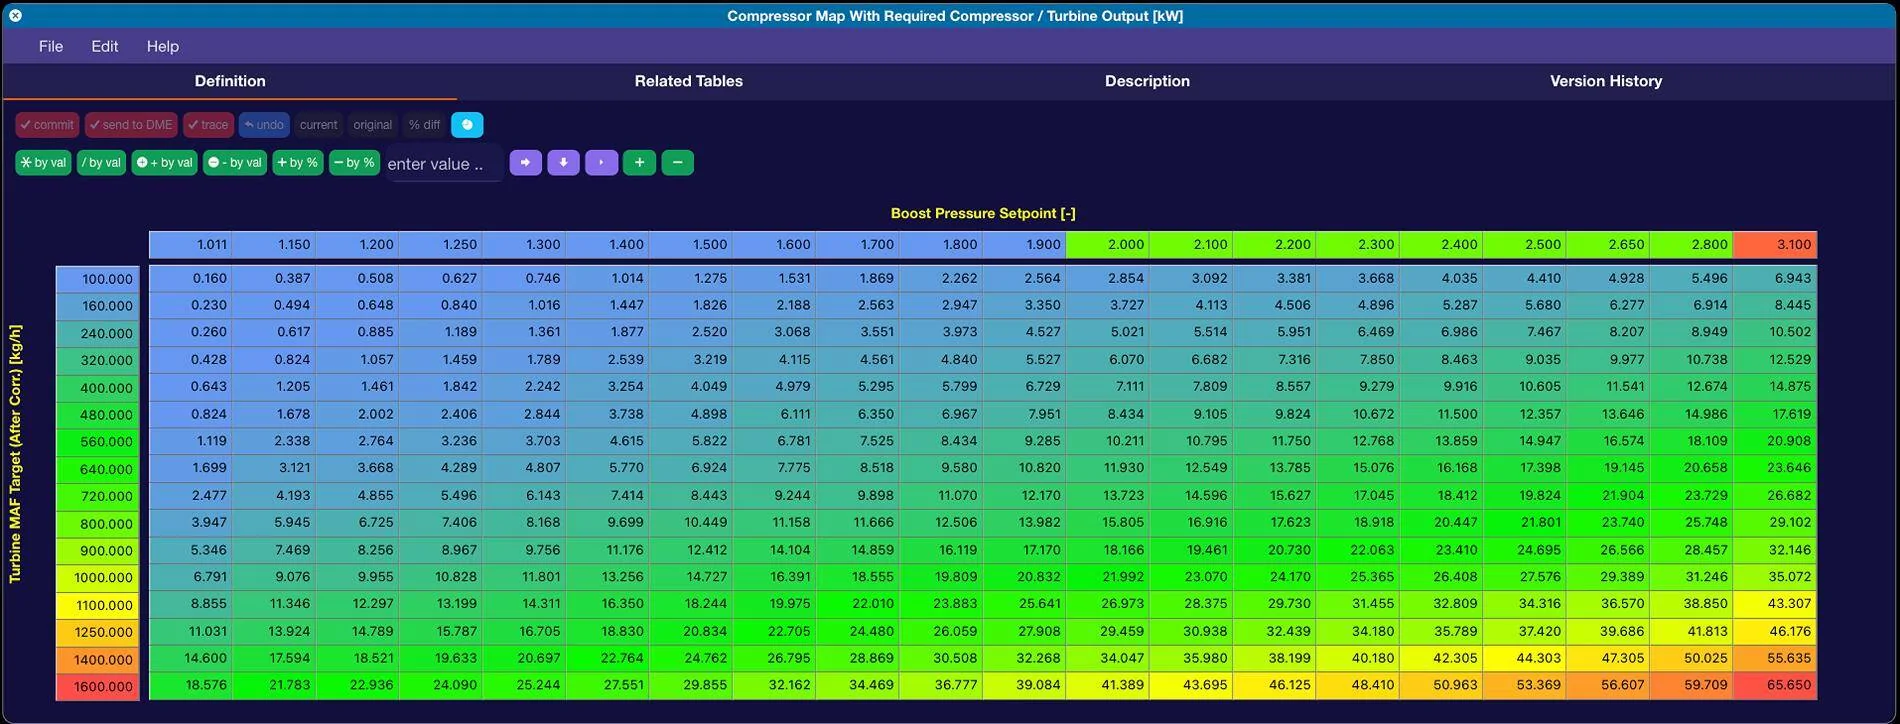The height and width of the screenshot is (724, 1900).
Task: Select table cell with value 10.449
Action: (690, 522)
